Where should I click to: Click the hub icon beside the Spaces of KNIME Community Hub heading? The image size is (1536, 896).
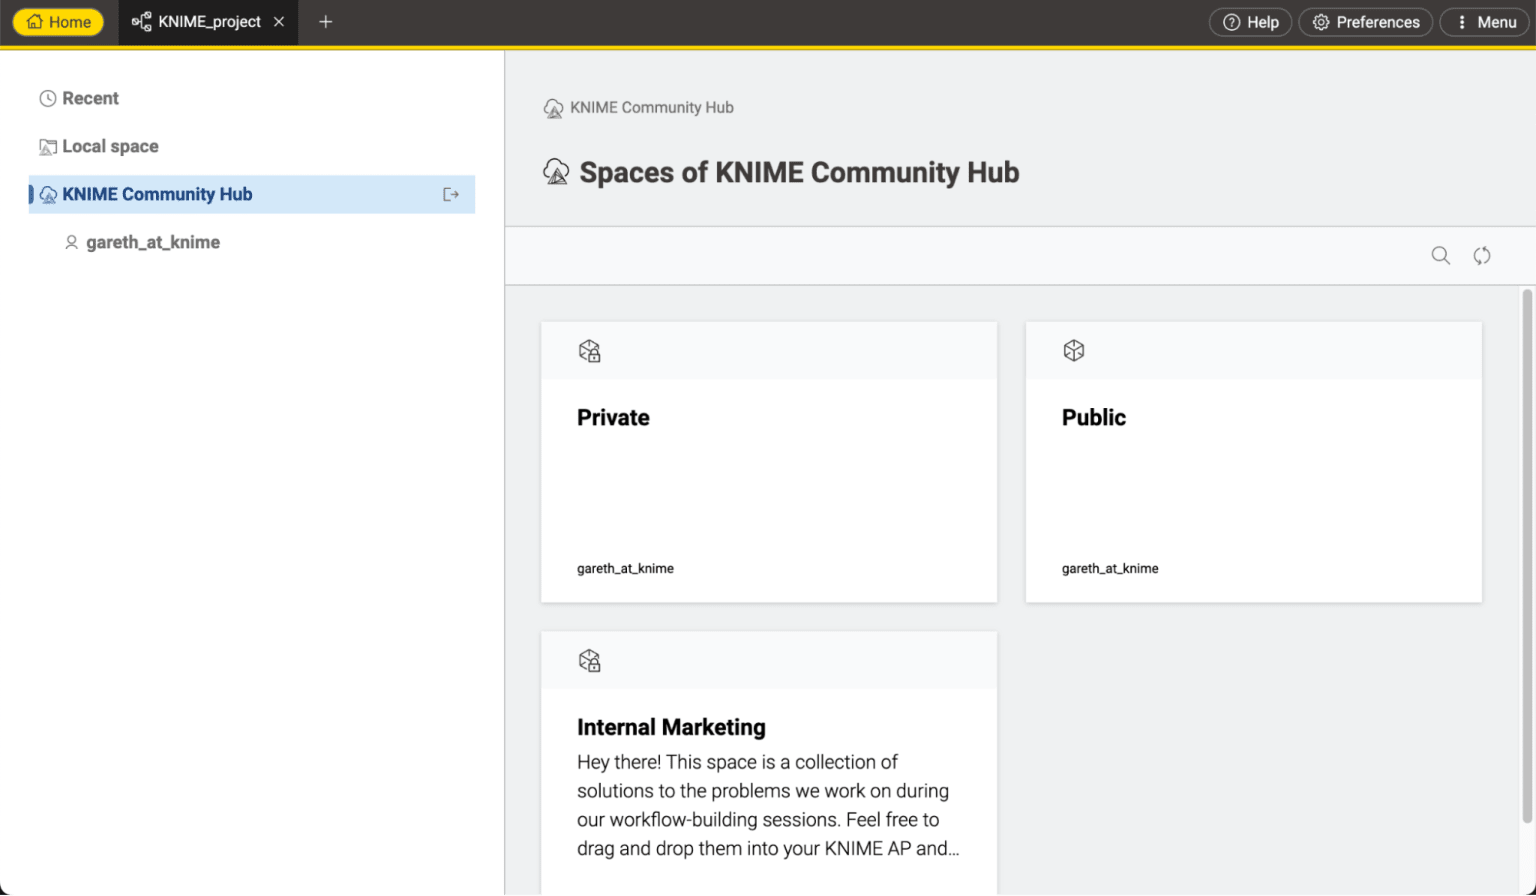point(556,172)
